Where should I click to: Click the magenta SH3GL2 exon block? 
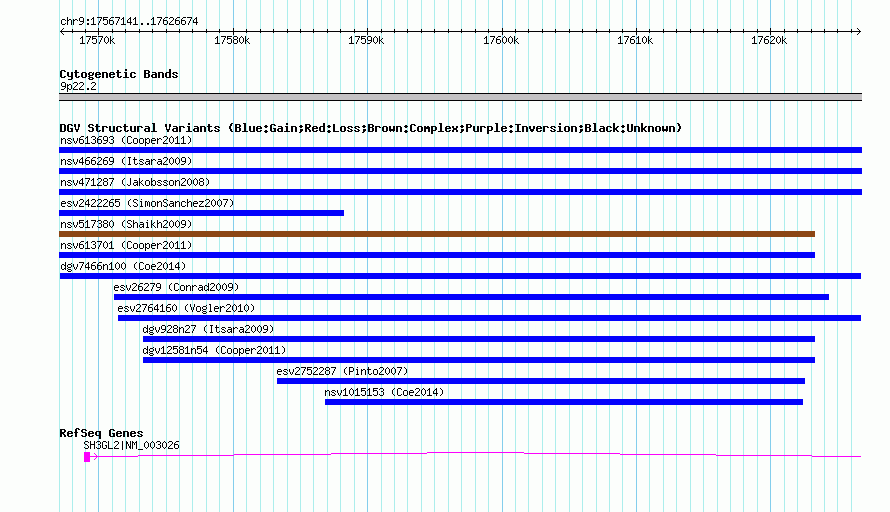[87, 457]
